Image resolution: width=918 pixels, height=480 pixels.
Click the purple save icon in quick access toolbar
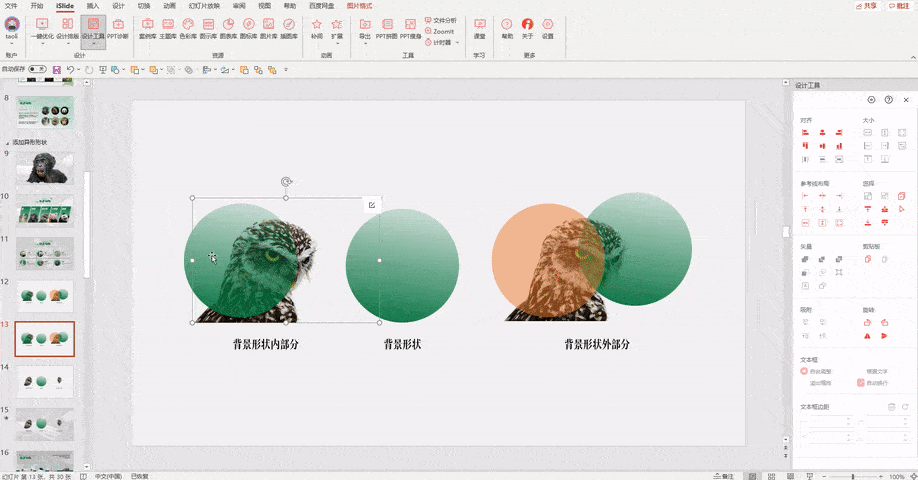click(57, 70)
